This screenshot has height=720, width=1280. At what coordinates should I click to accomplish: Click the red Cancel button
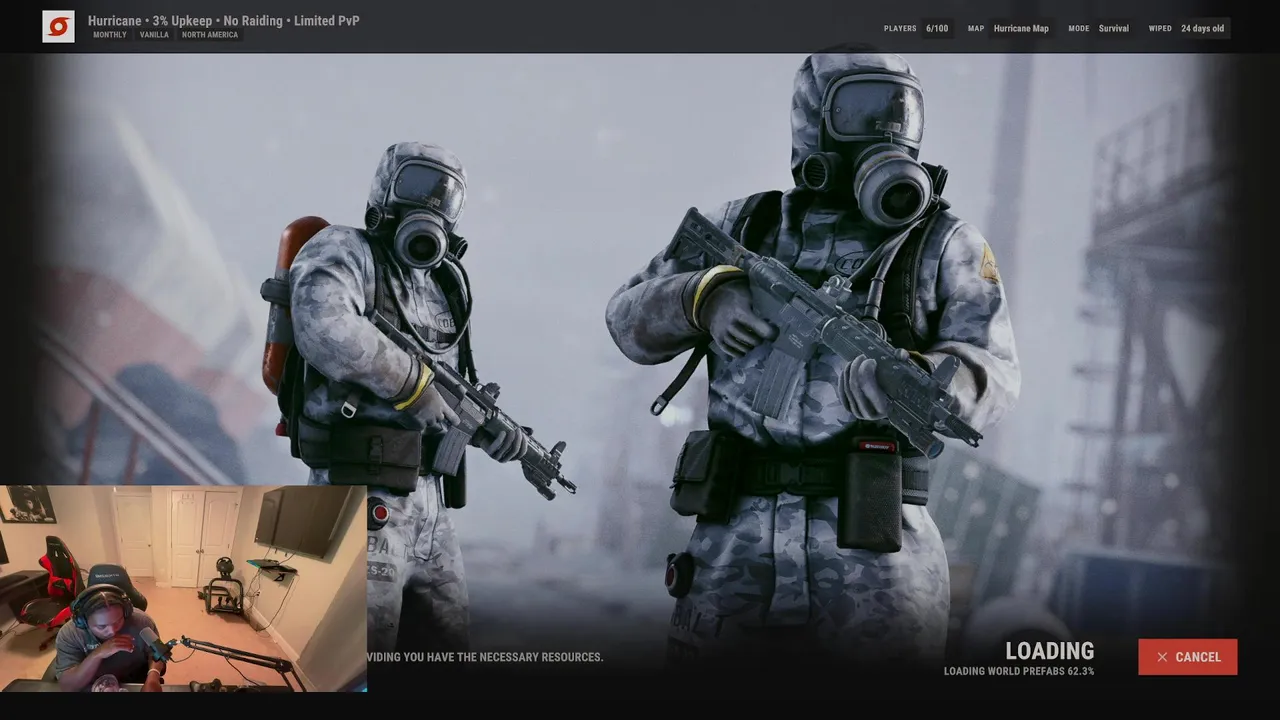(1187, 657)
